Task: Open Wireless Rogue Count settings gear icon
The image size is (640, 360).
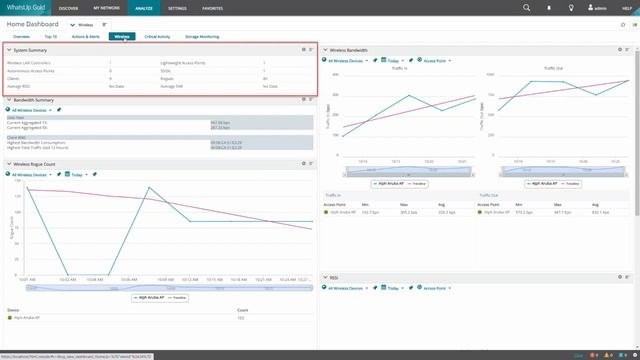Action: coord(304,163)
